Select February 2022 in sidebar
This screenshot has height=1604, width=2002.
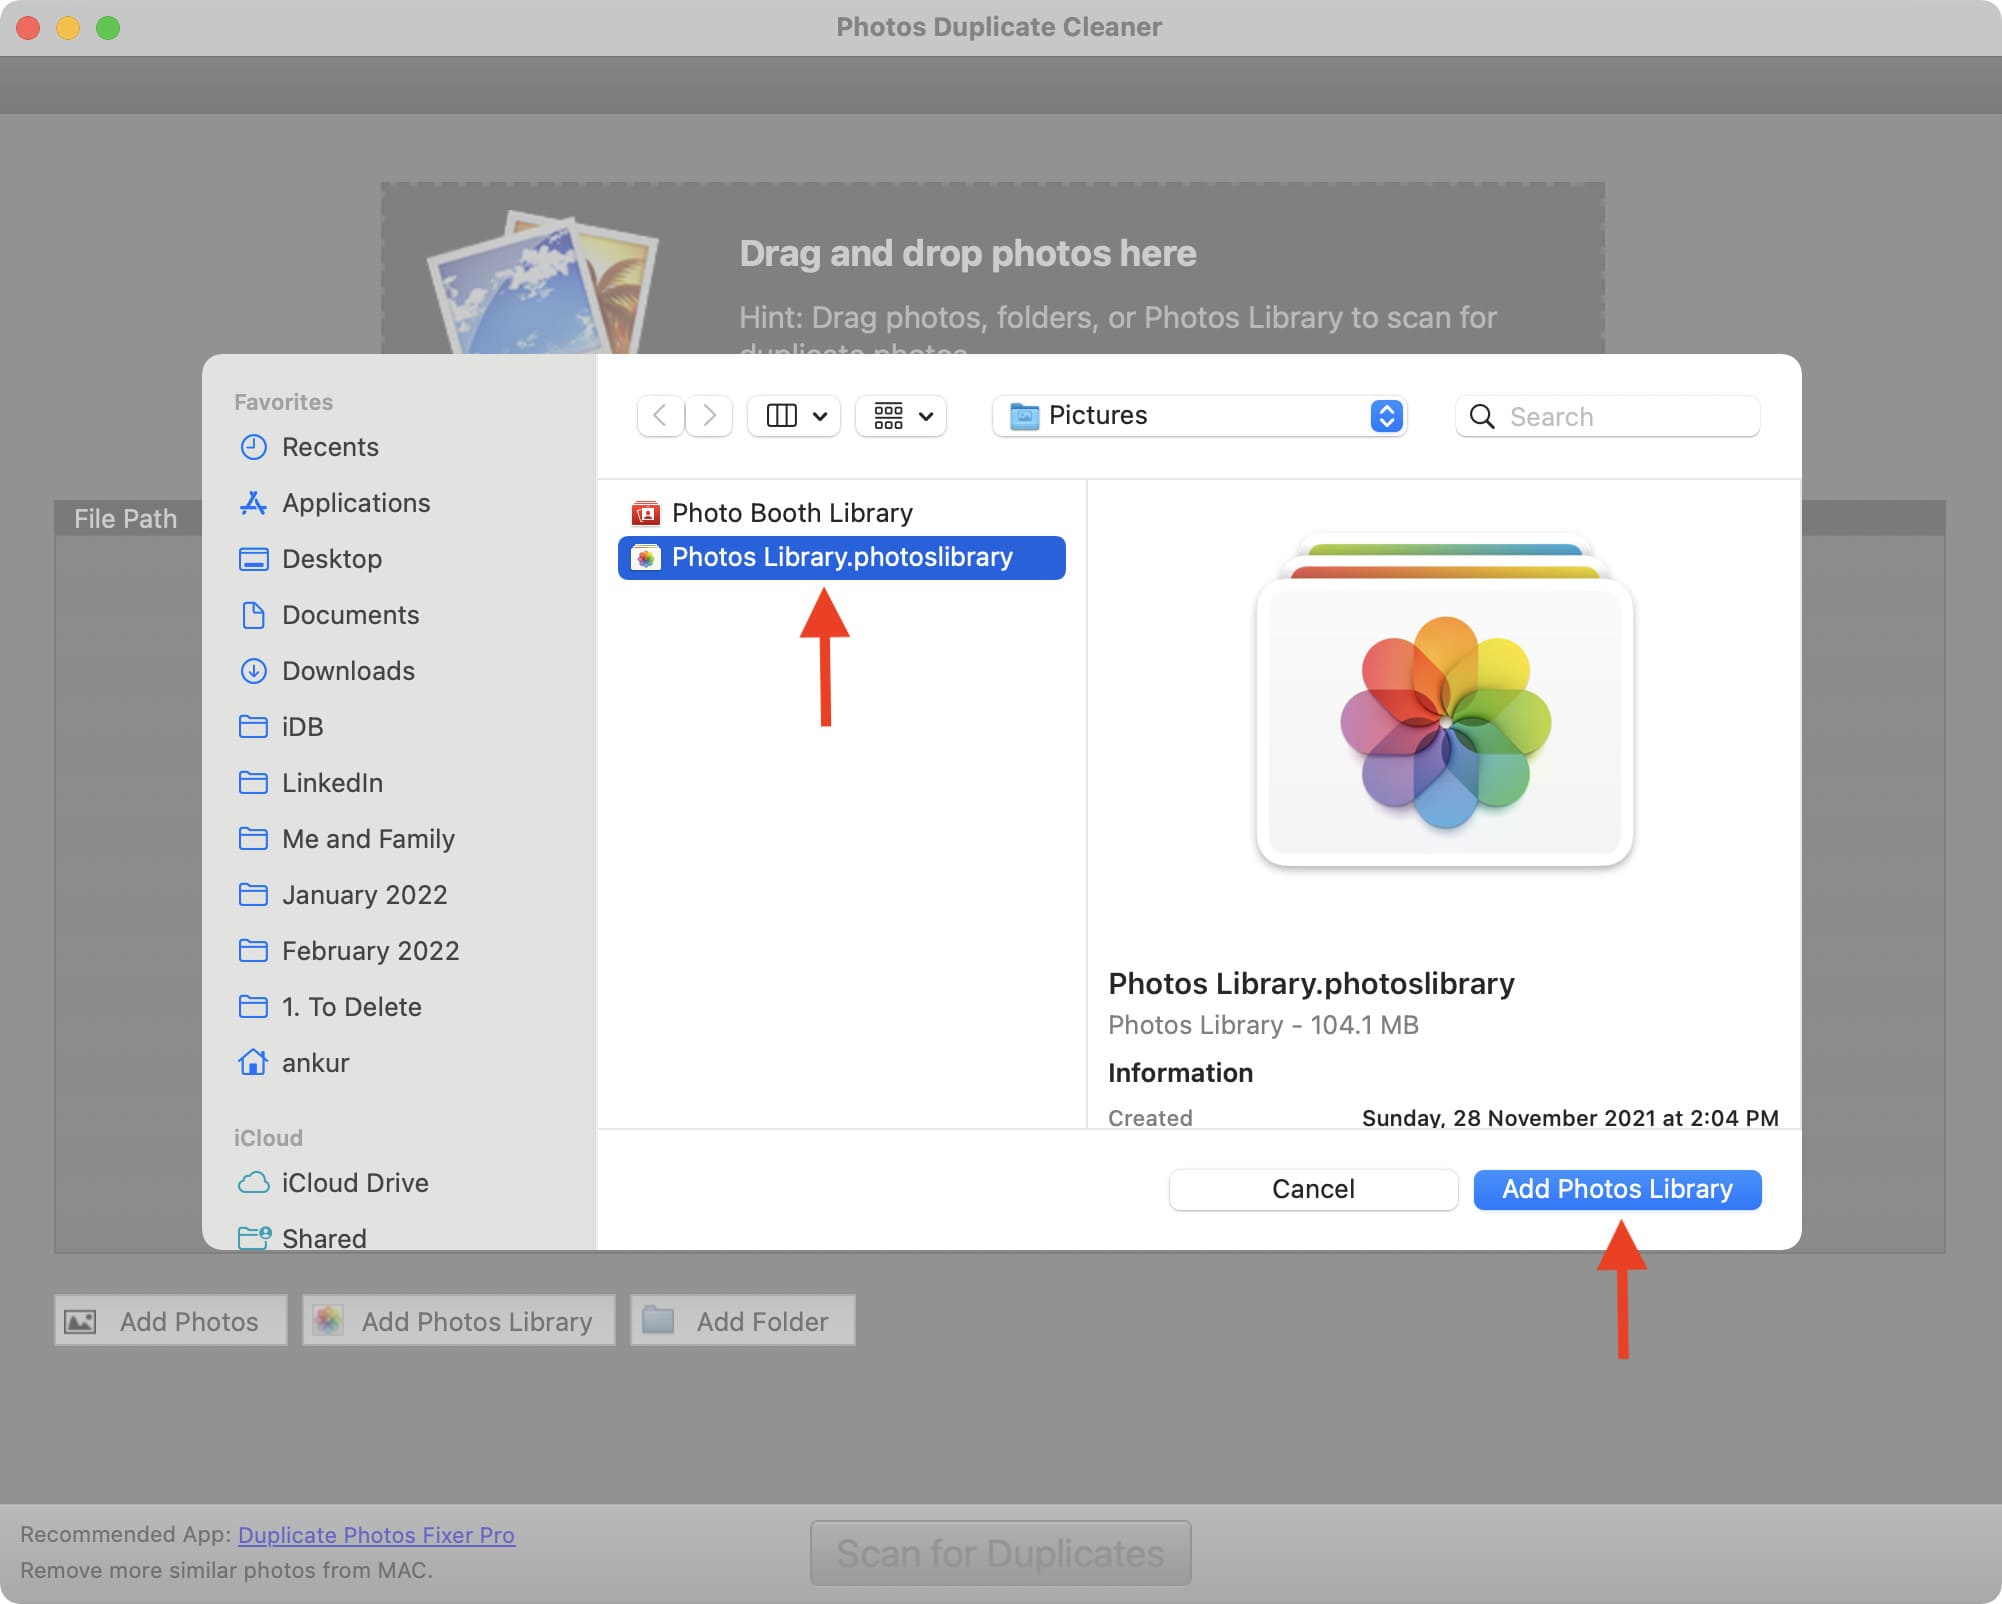coord(400,951)
